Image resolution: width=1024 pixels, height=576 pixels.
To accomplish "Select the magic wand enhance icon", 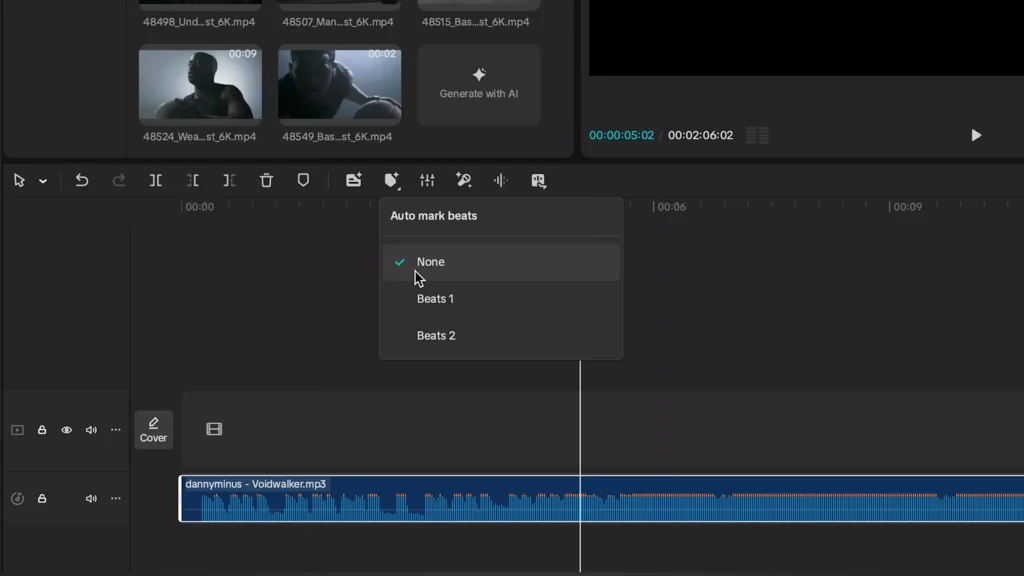I will tap(463, 180).
